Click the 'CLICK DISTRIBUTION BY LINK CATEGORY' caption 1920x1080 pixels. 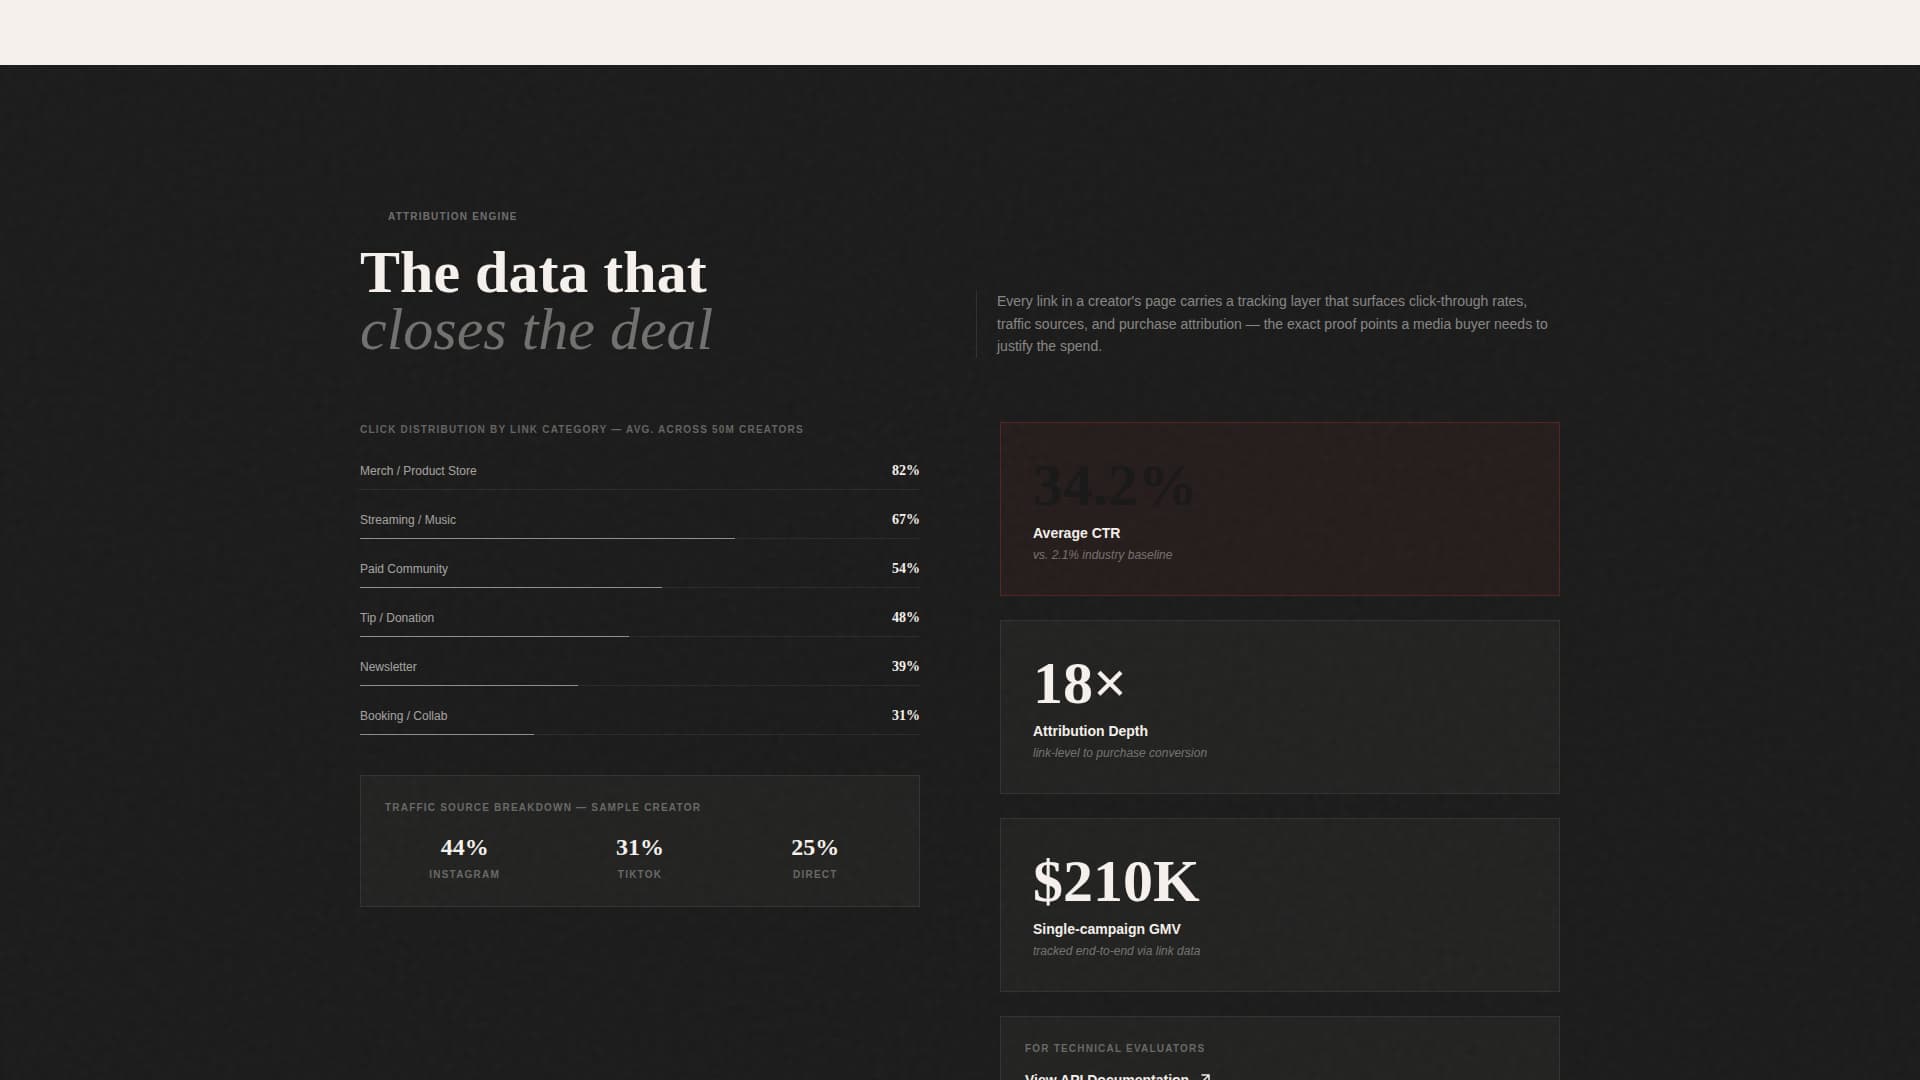click(x=581, y=429)
